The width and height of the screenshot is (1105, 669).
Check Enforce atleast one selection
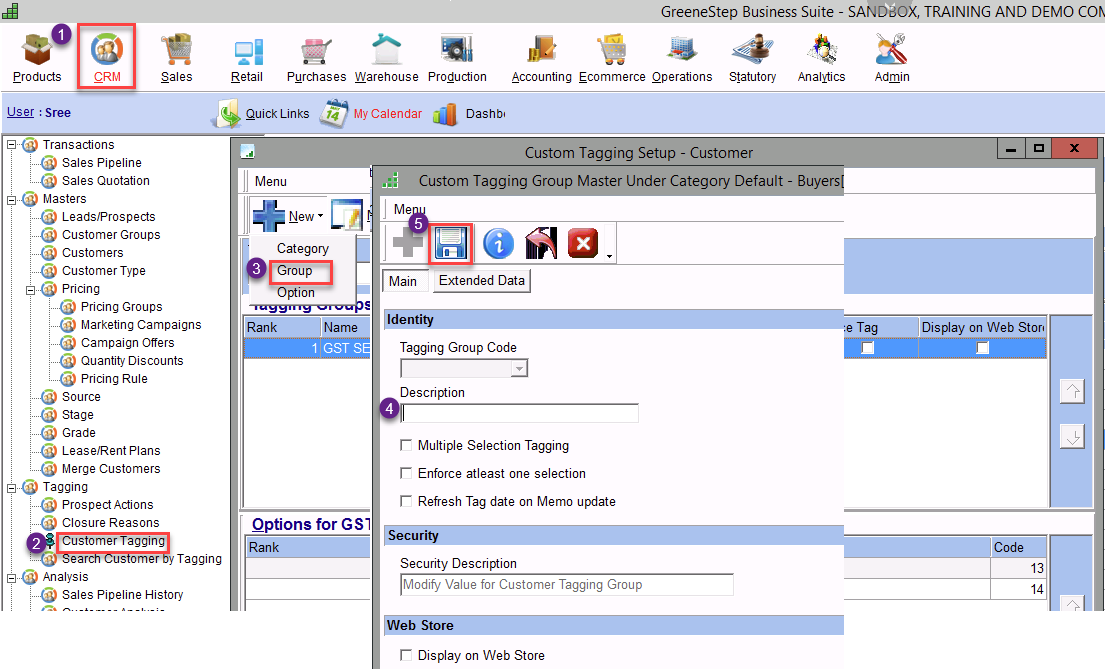(x=406, y=474)
